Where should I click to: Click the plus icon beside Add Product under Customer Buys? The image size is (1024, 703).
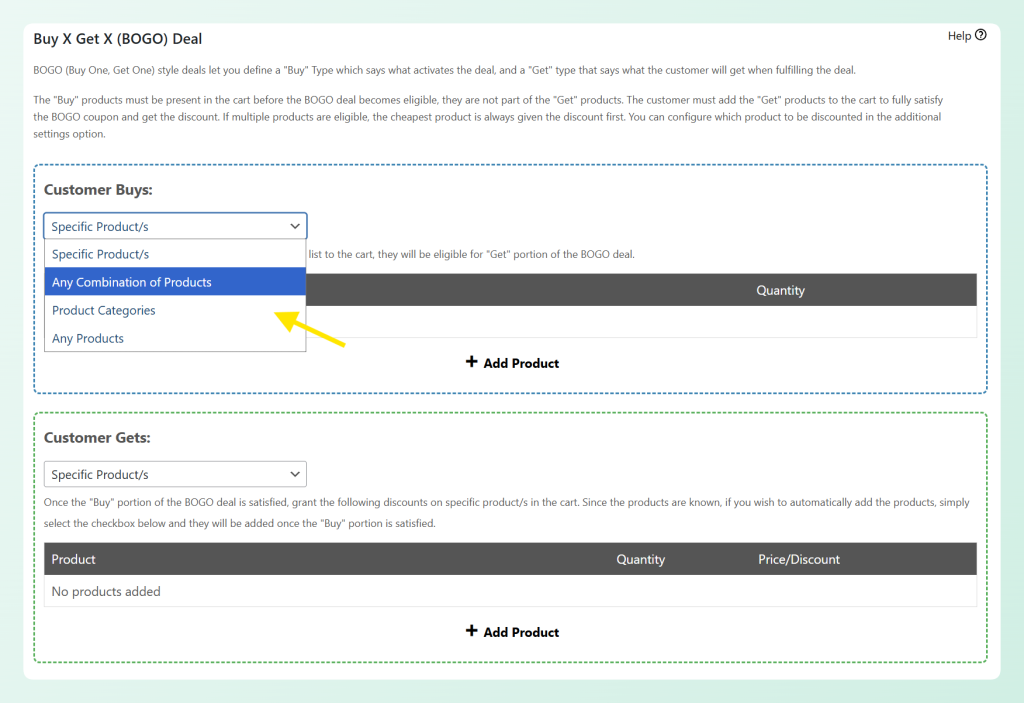pos(472,363)
